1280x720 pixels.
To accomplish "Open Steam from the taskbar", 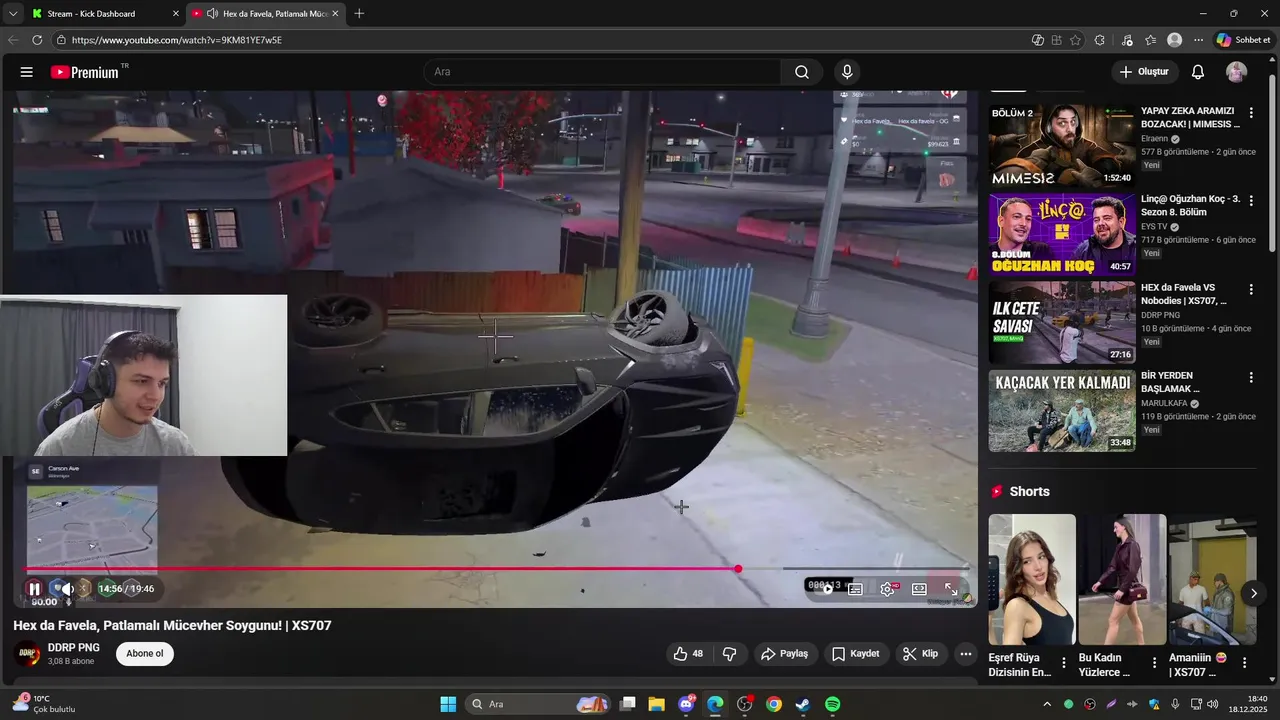I will (803, 704).
